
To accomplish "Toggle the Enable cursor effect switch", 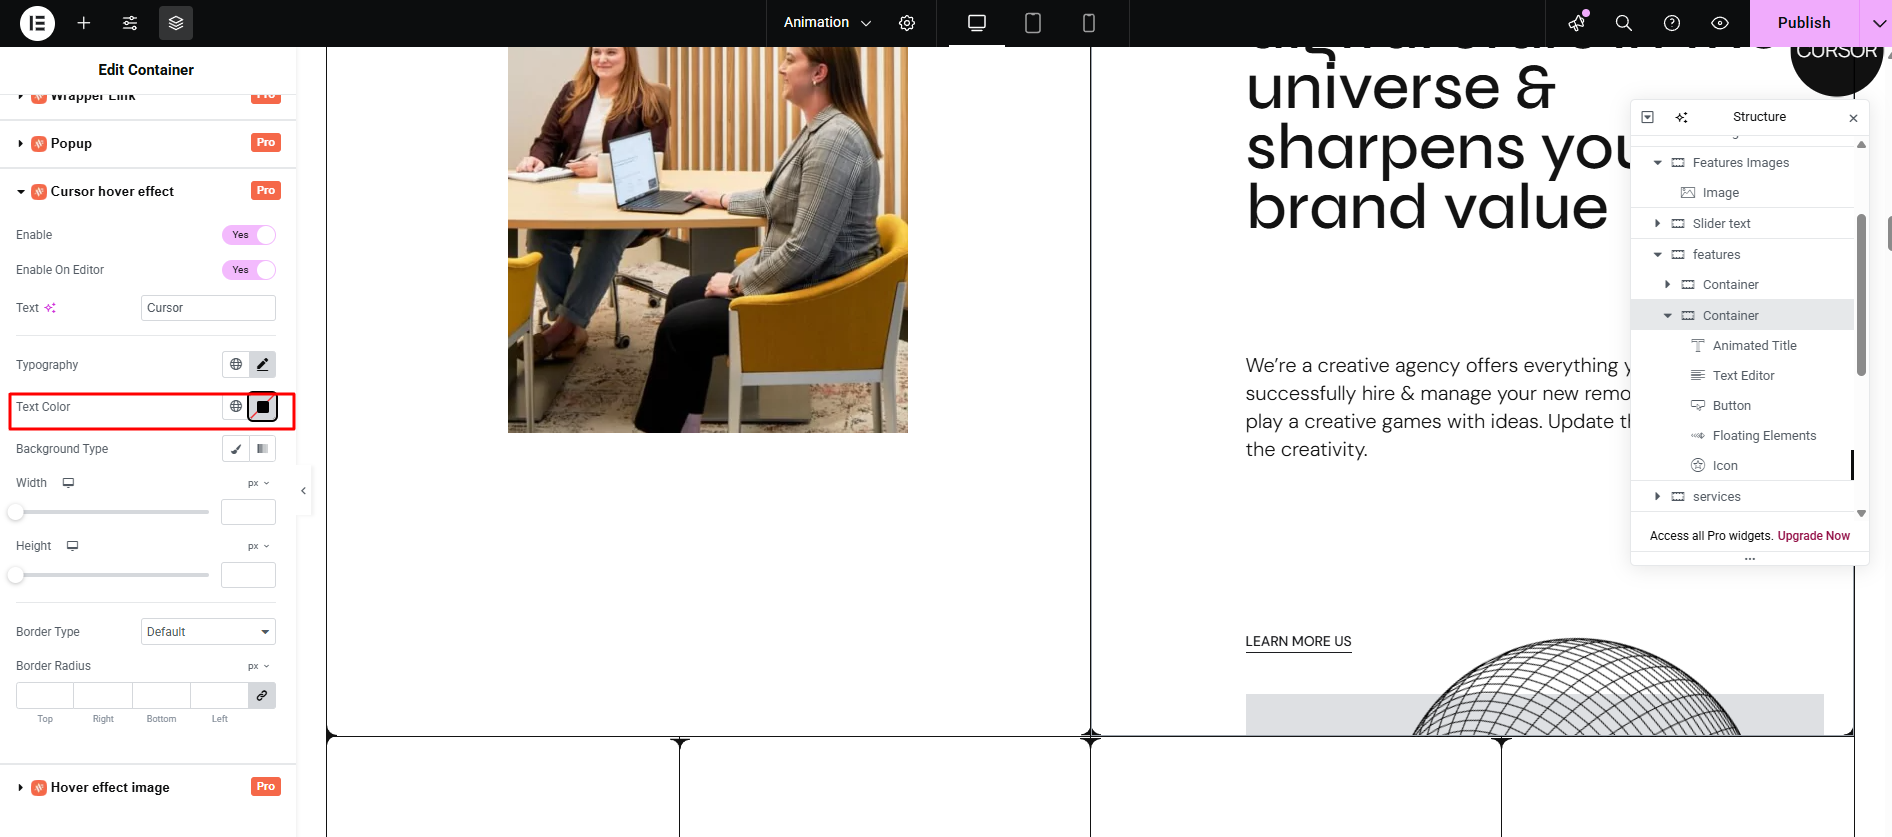I will [249, 235].
